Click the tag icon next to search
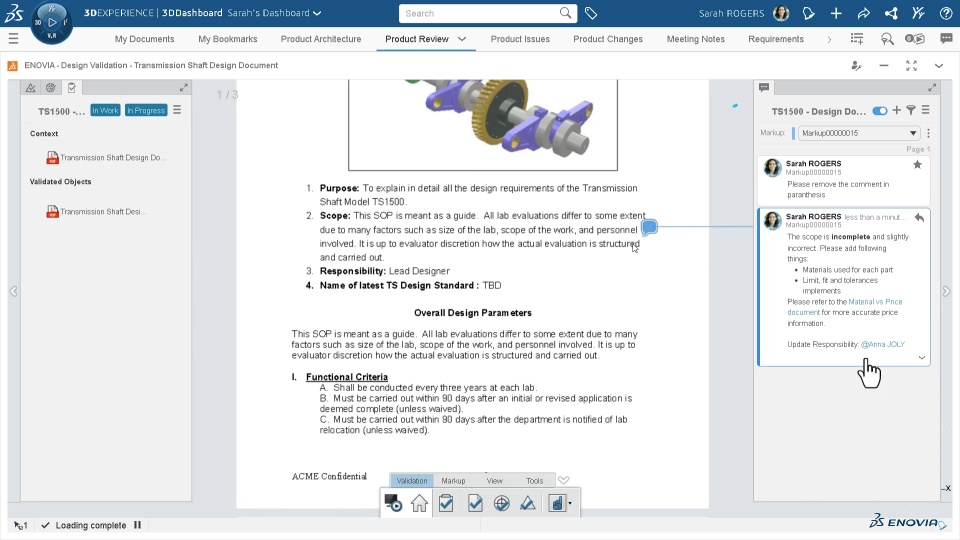960x540 pixels. tap(591, 13)
